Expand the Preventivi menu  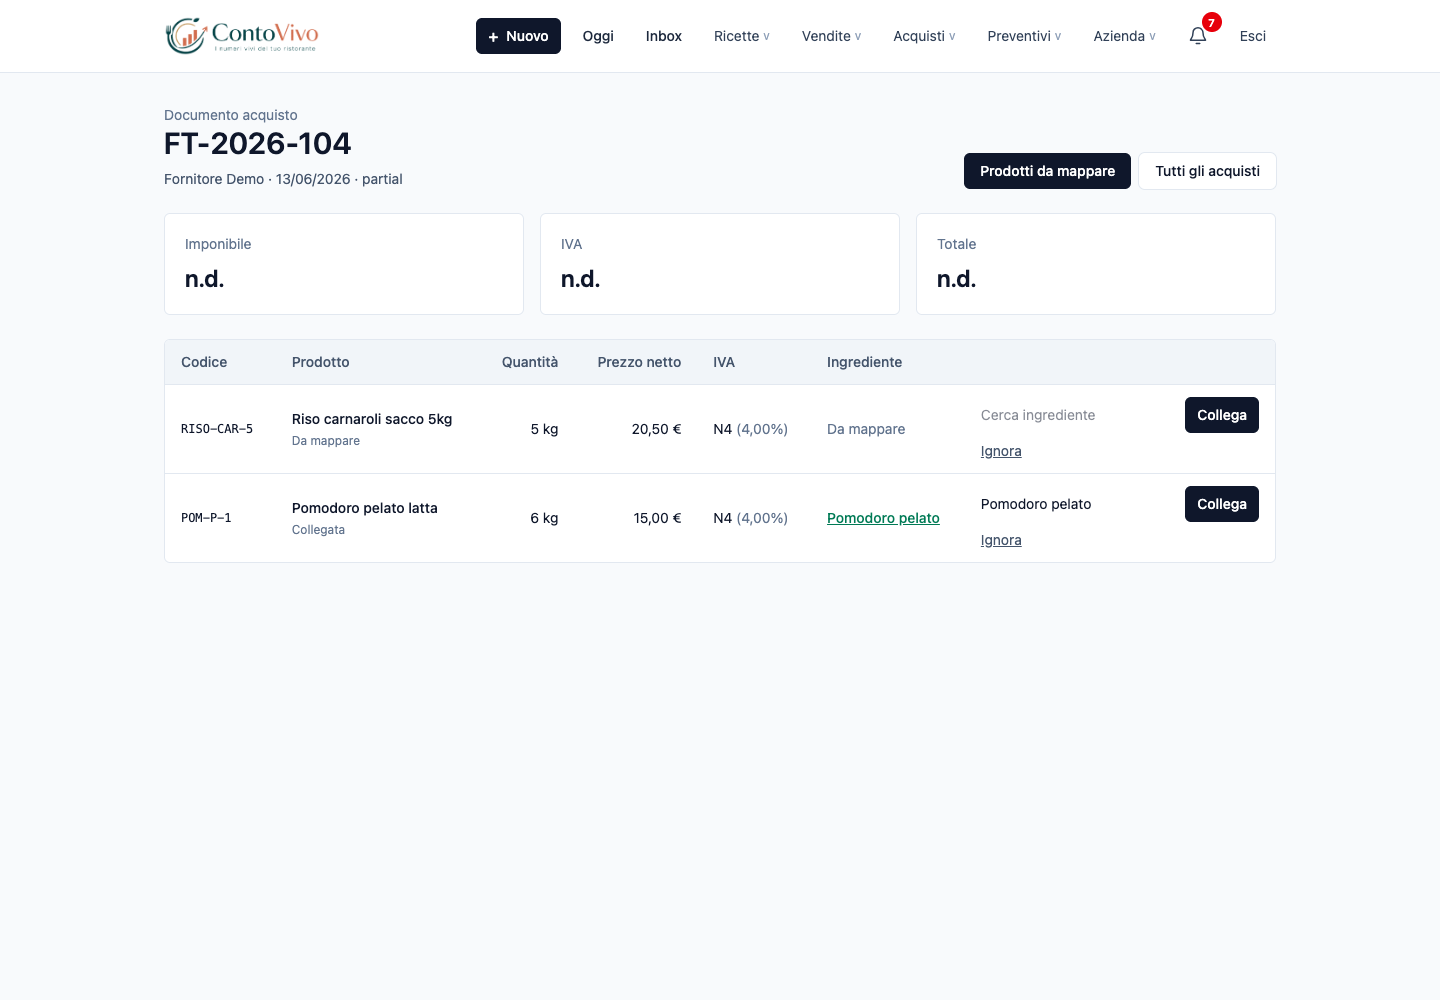click(1024, 36)
